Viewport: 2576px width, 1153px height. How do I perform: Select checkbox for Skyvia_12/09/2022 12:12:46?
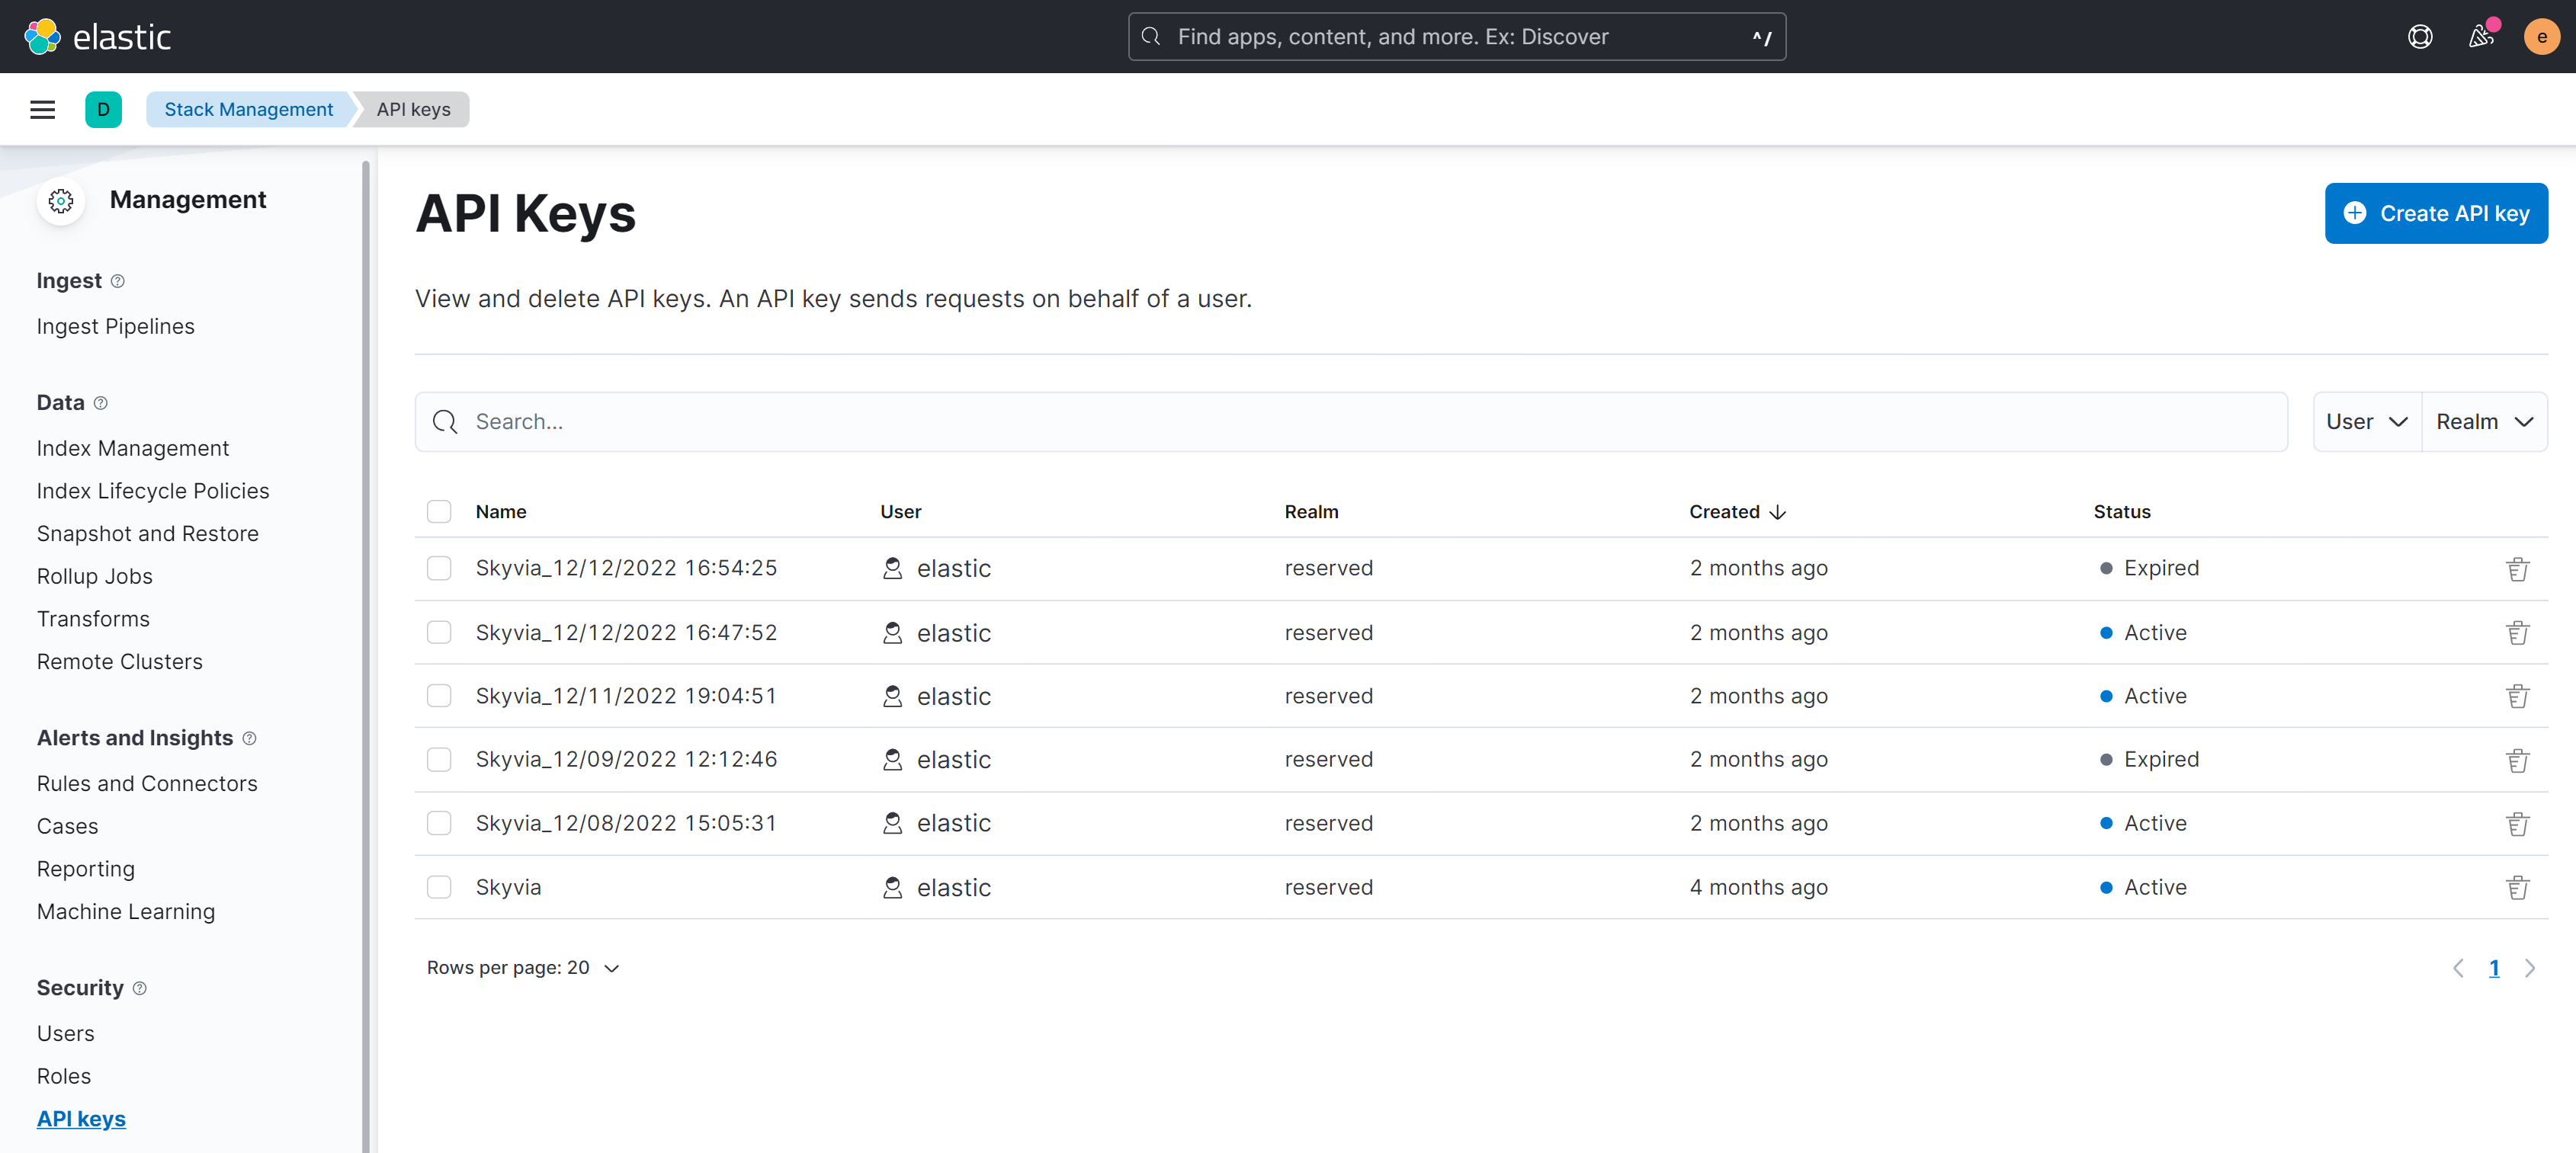point(439,759)
